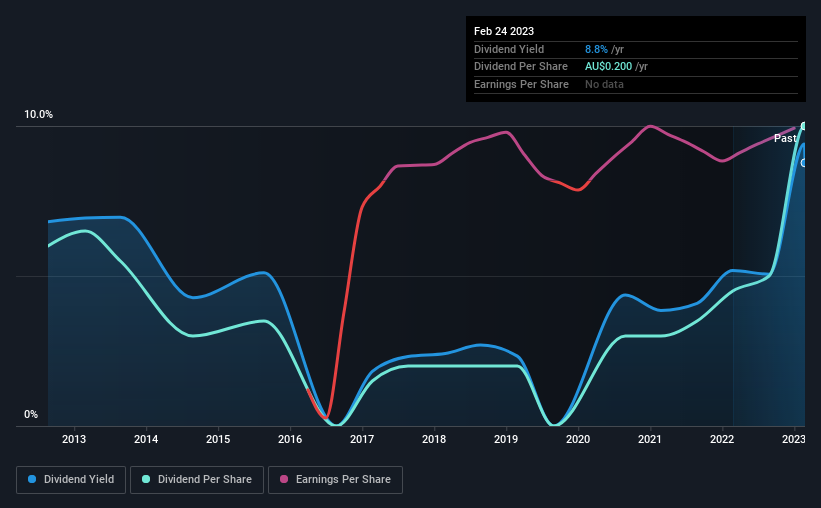This screenshot has height=508, width=821.
Task: Click the AU$0.200 dividend per share value
Action: click(608, 67)
